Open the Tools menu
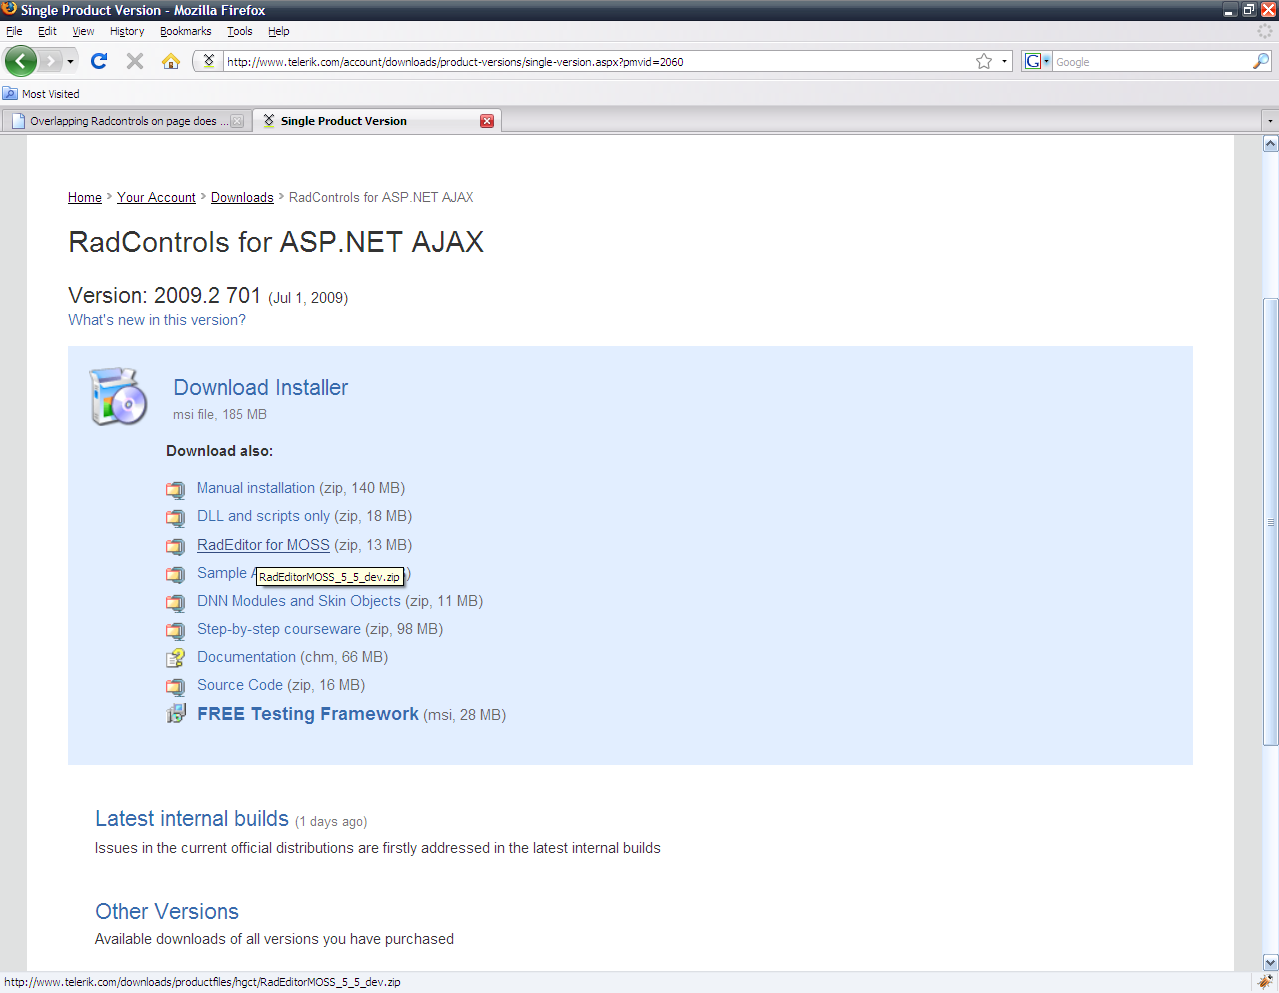The width and height of the screenshot is (1279, 993). (239, 31)
